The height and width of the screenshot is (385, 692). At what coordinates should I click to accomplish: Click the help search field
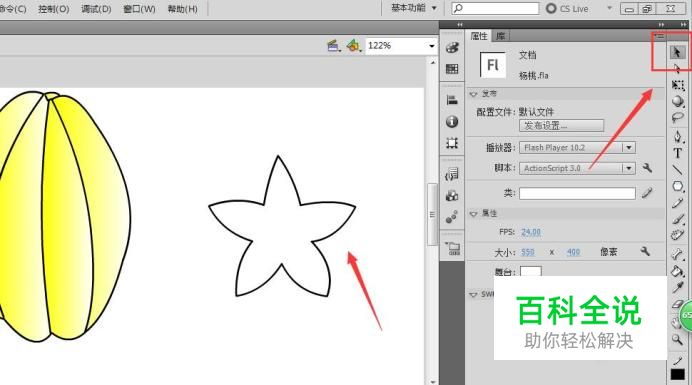(x=495, y=8)
